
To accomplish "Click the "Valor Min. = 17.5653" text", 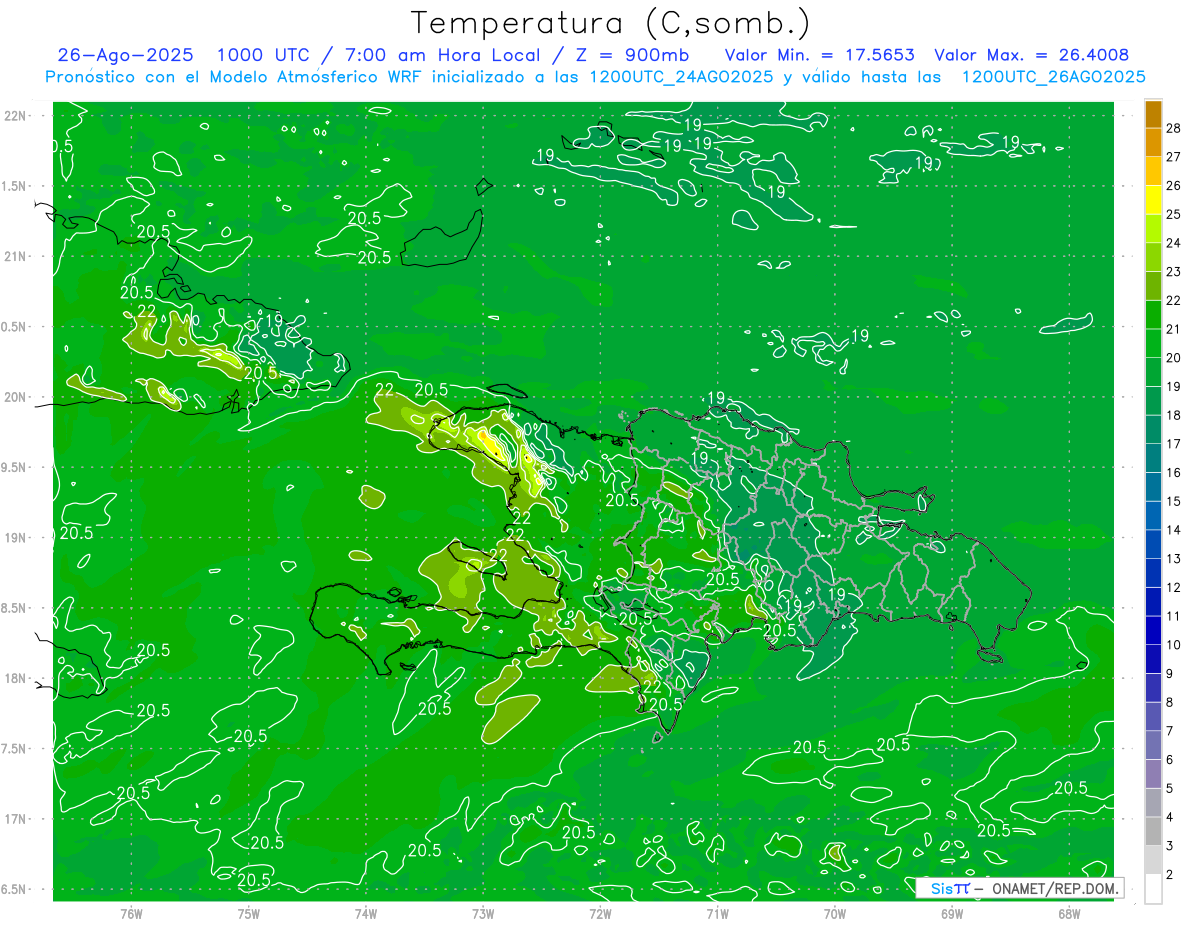I will pyautogui.click(x=819, y=55).
